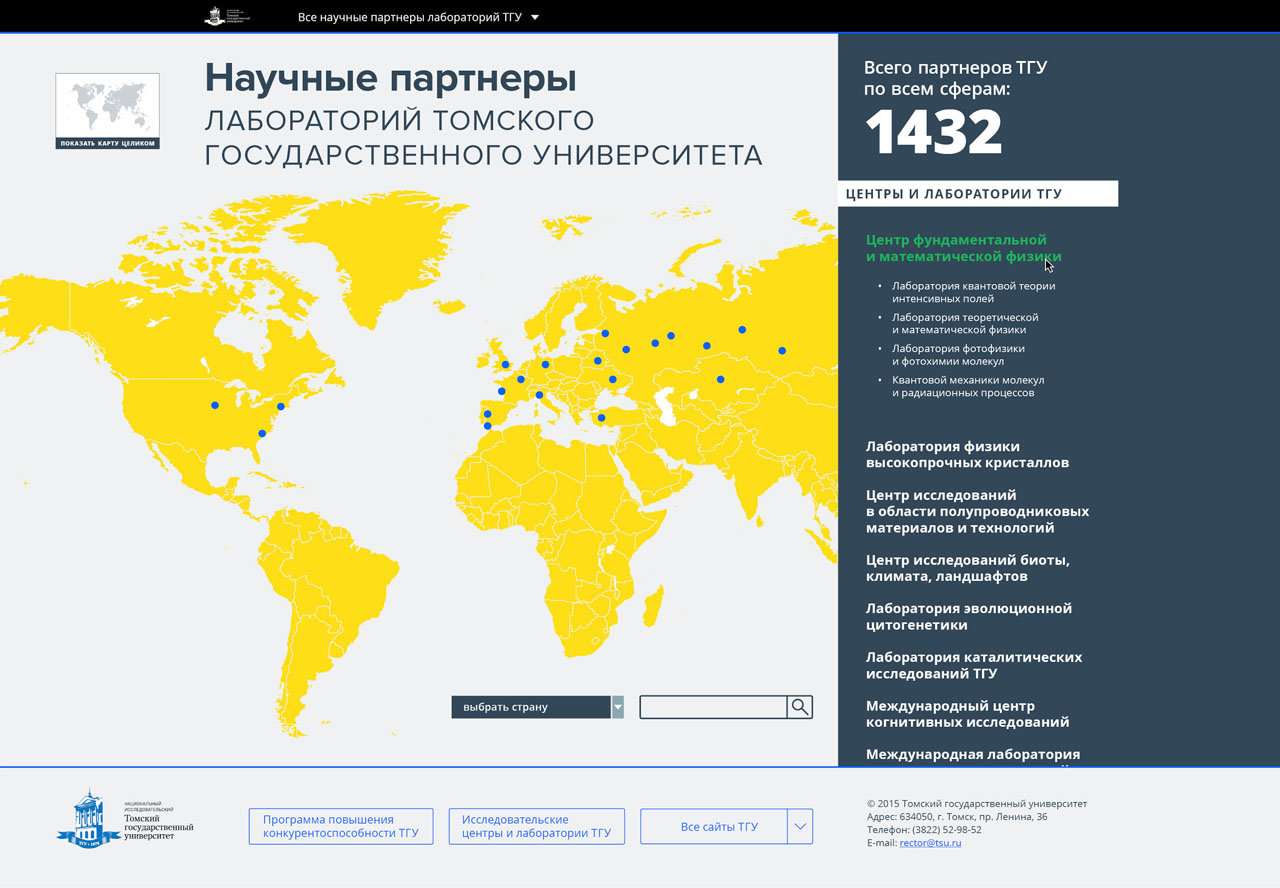Click the arrow of 'выбрать страну'
The image size is (1280, 888).
(x=617, y=707)
